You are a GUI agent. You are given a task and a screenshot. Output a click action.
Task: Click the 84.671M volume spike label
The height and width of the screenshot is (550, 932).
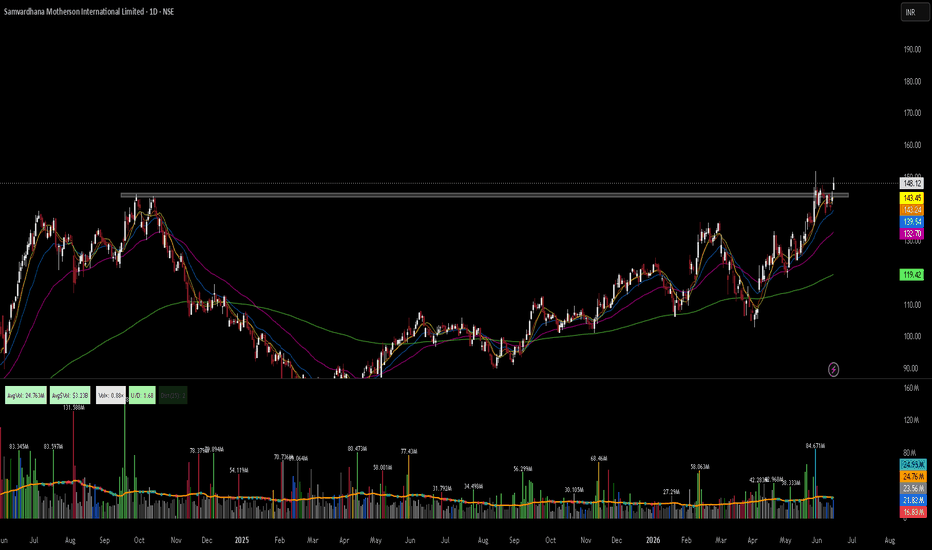pos(815,445)
